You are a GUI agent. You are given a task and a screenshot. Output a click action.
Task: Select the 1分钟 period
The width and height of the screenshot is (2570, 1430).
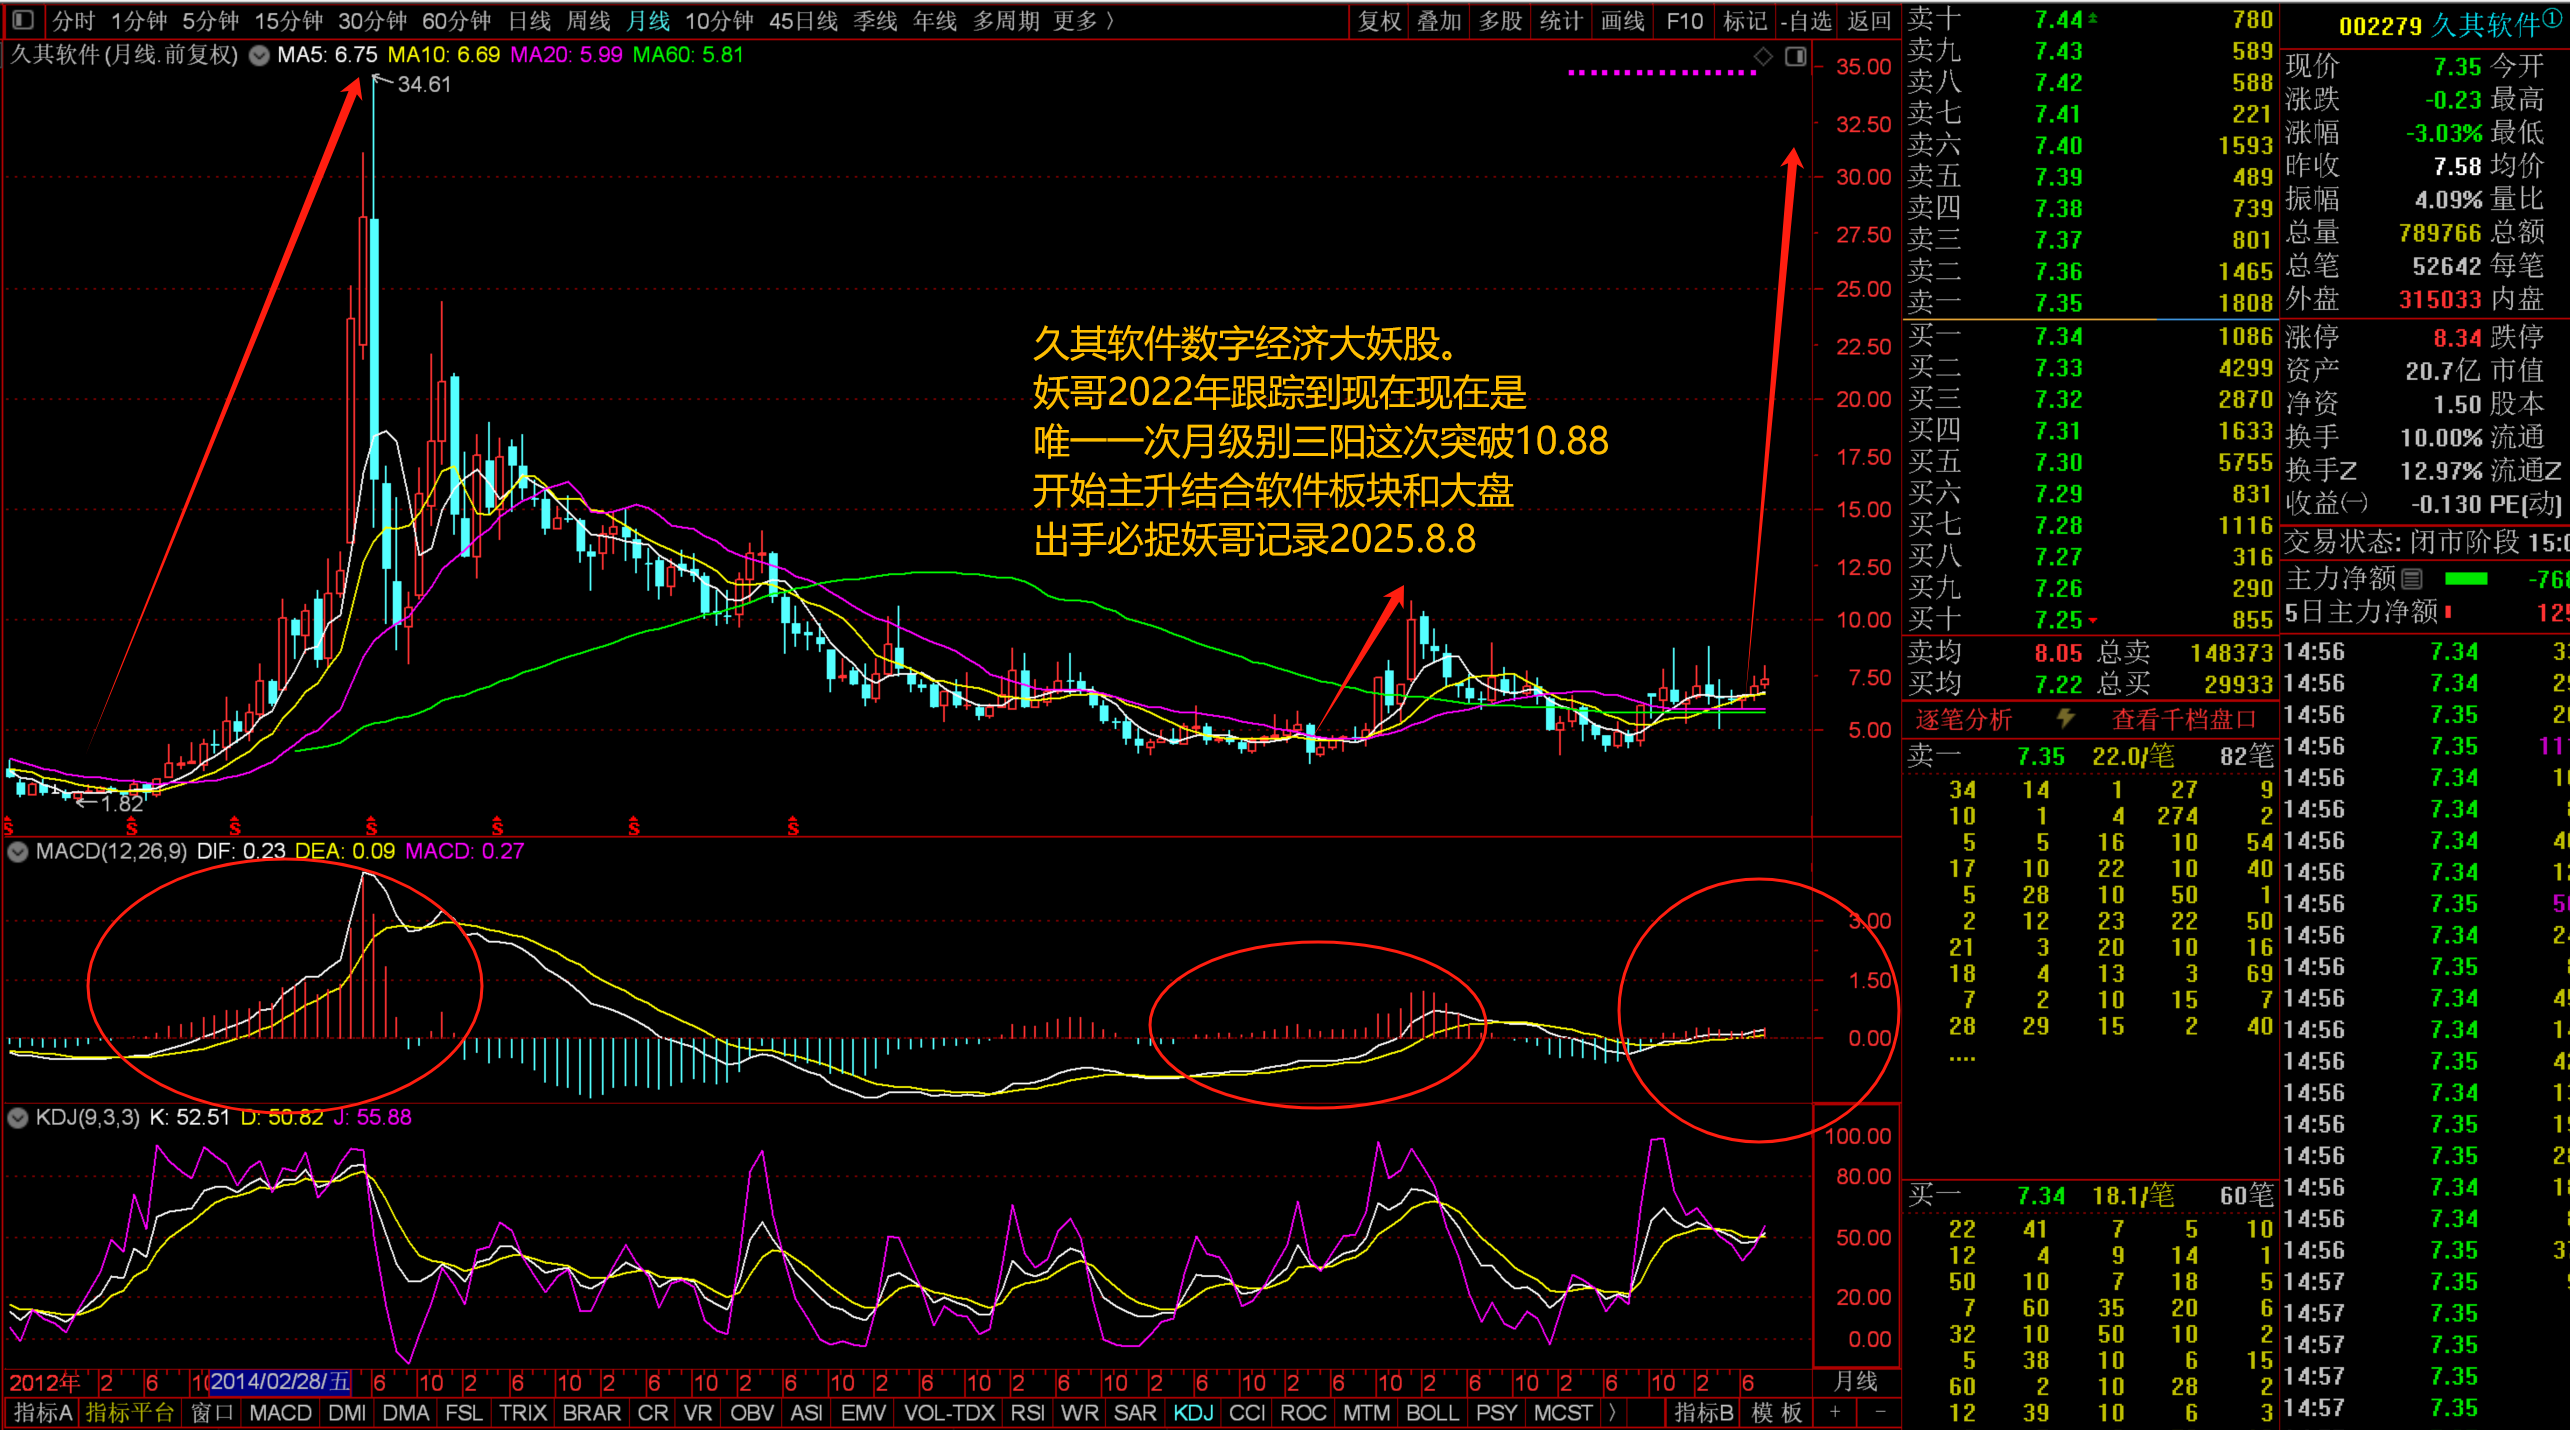coord(139,20)
